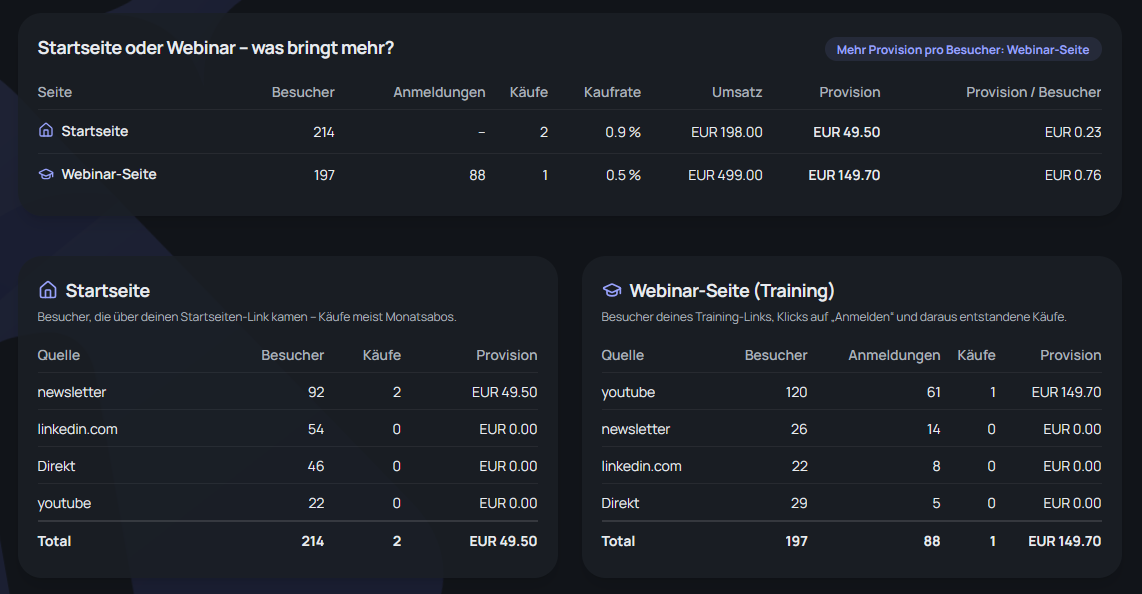Select the 'youtube' source in the Startseite card
The height and width of the screenshot is (594, 1142).
point(64,504)
